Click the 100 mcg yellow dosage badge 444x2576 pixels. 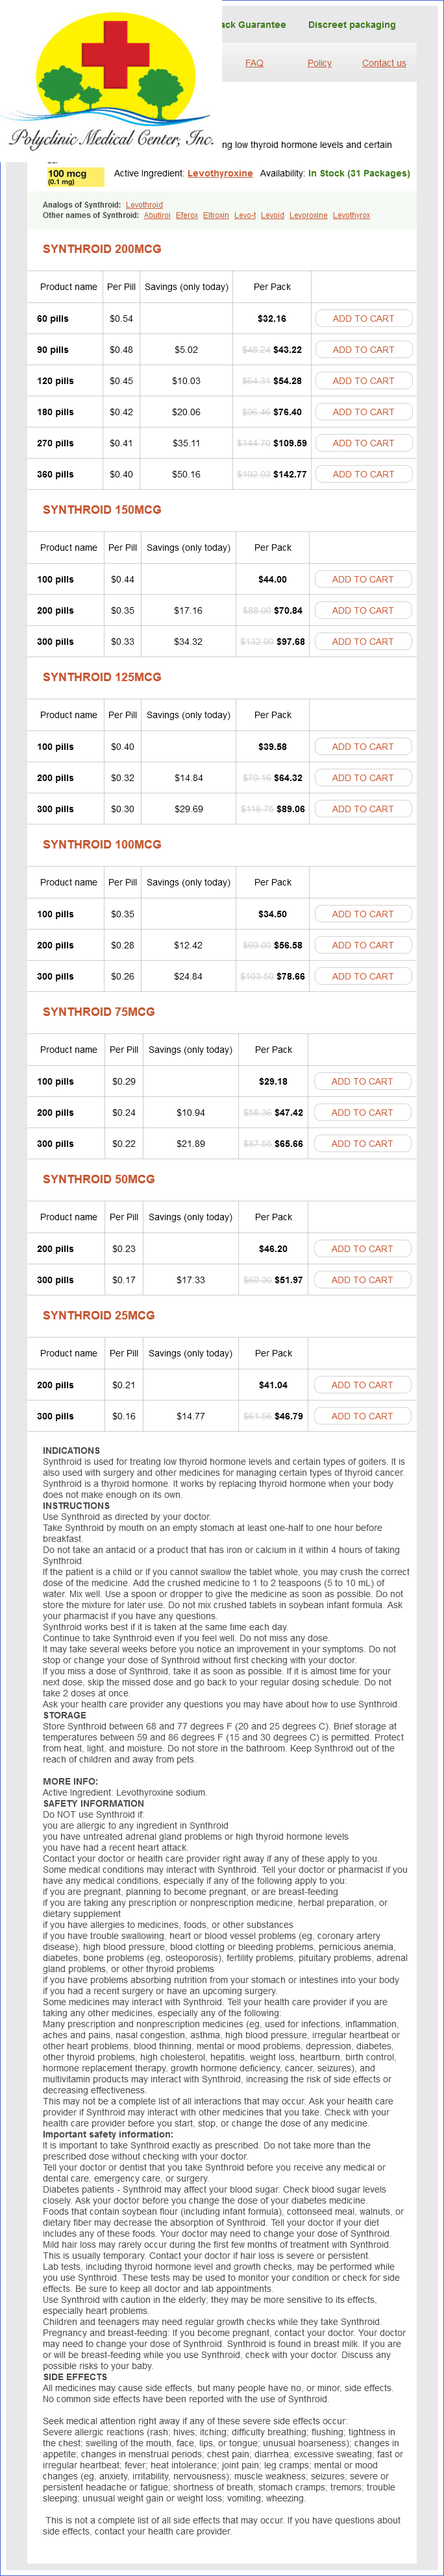(x=67, y=176)
